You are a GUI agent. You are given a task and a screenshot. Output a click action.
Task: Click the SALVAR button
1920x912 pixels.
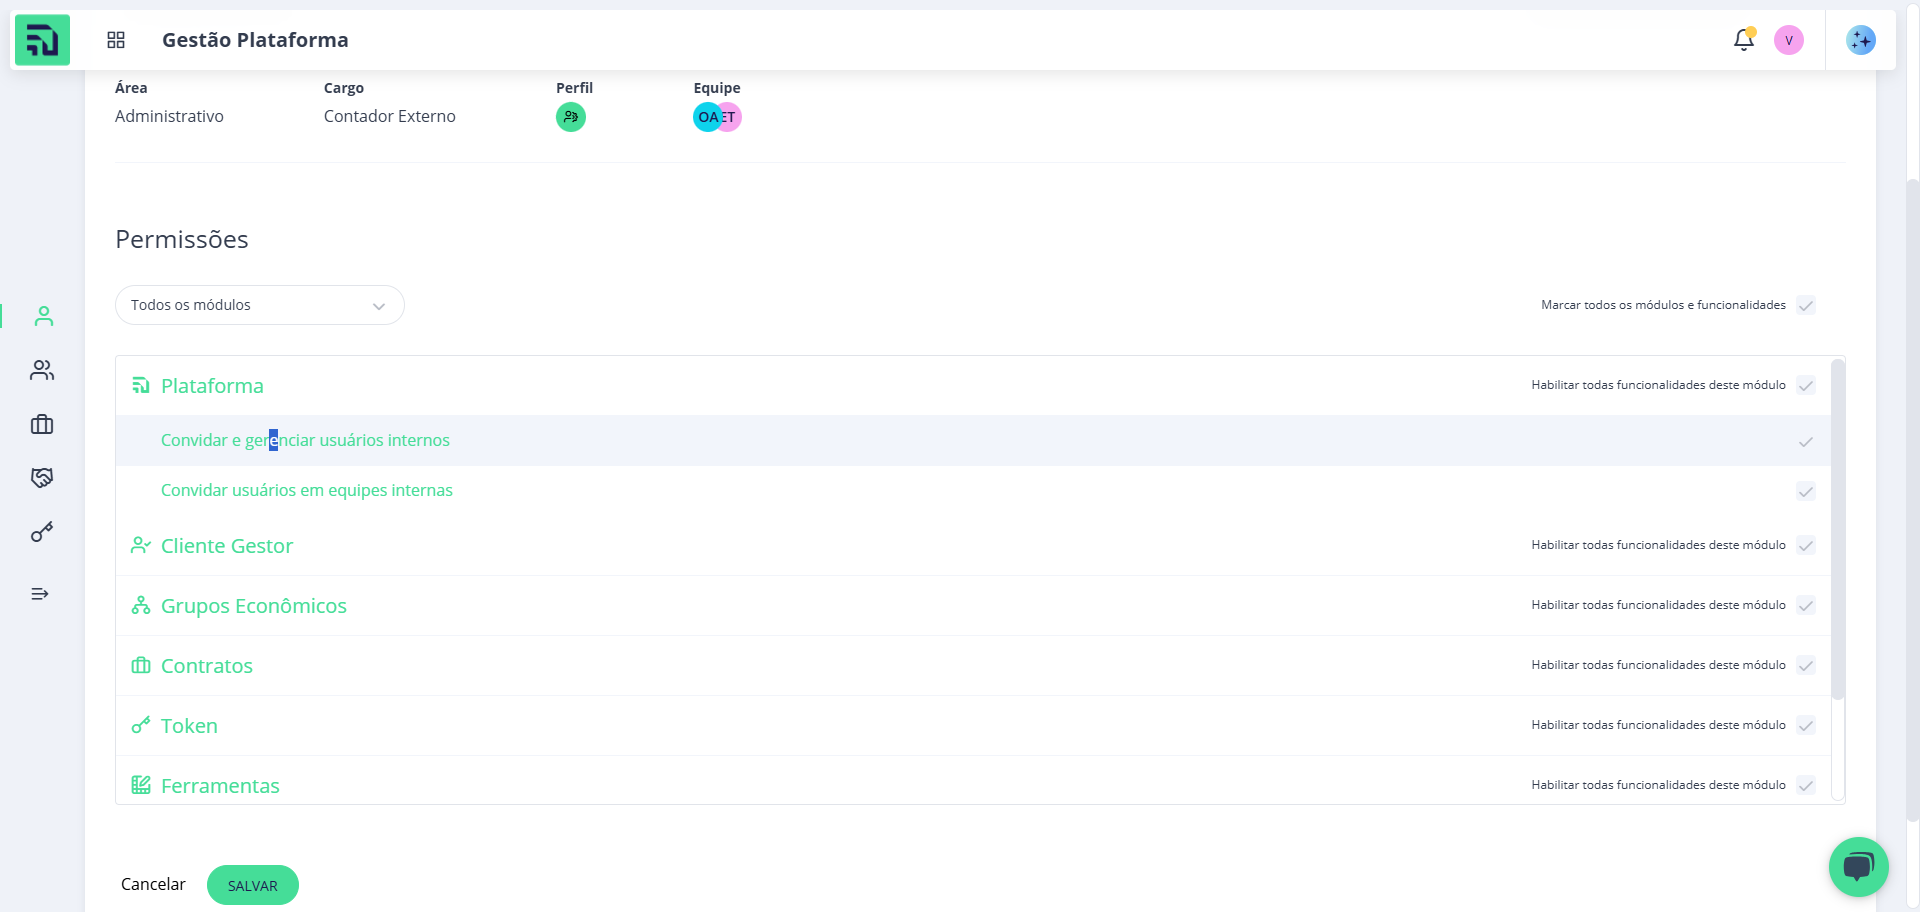point(252,885)
